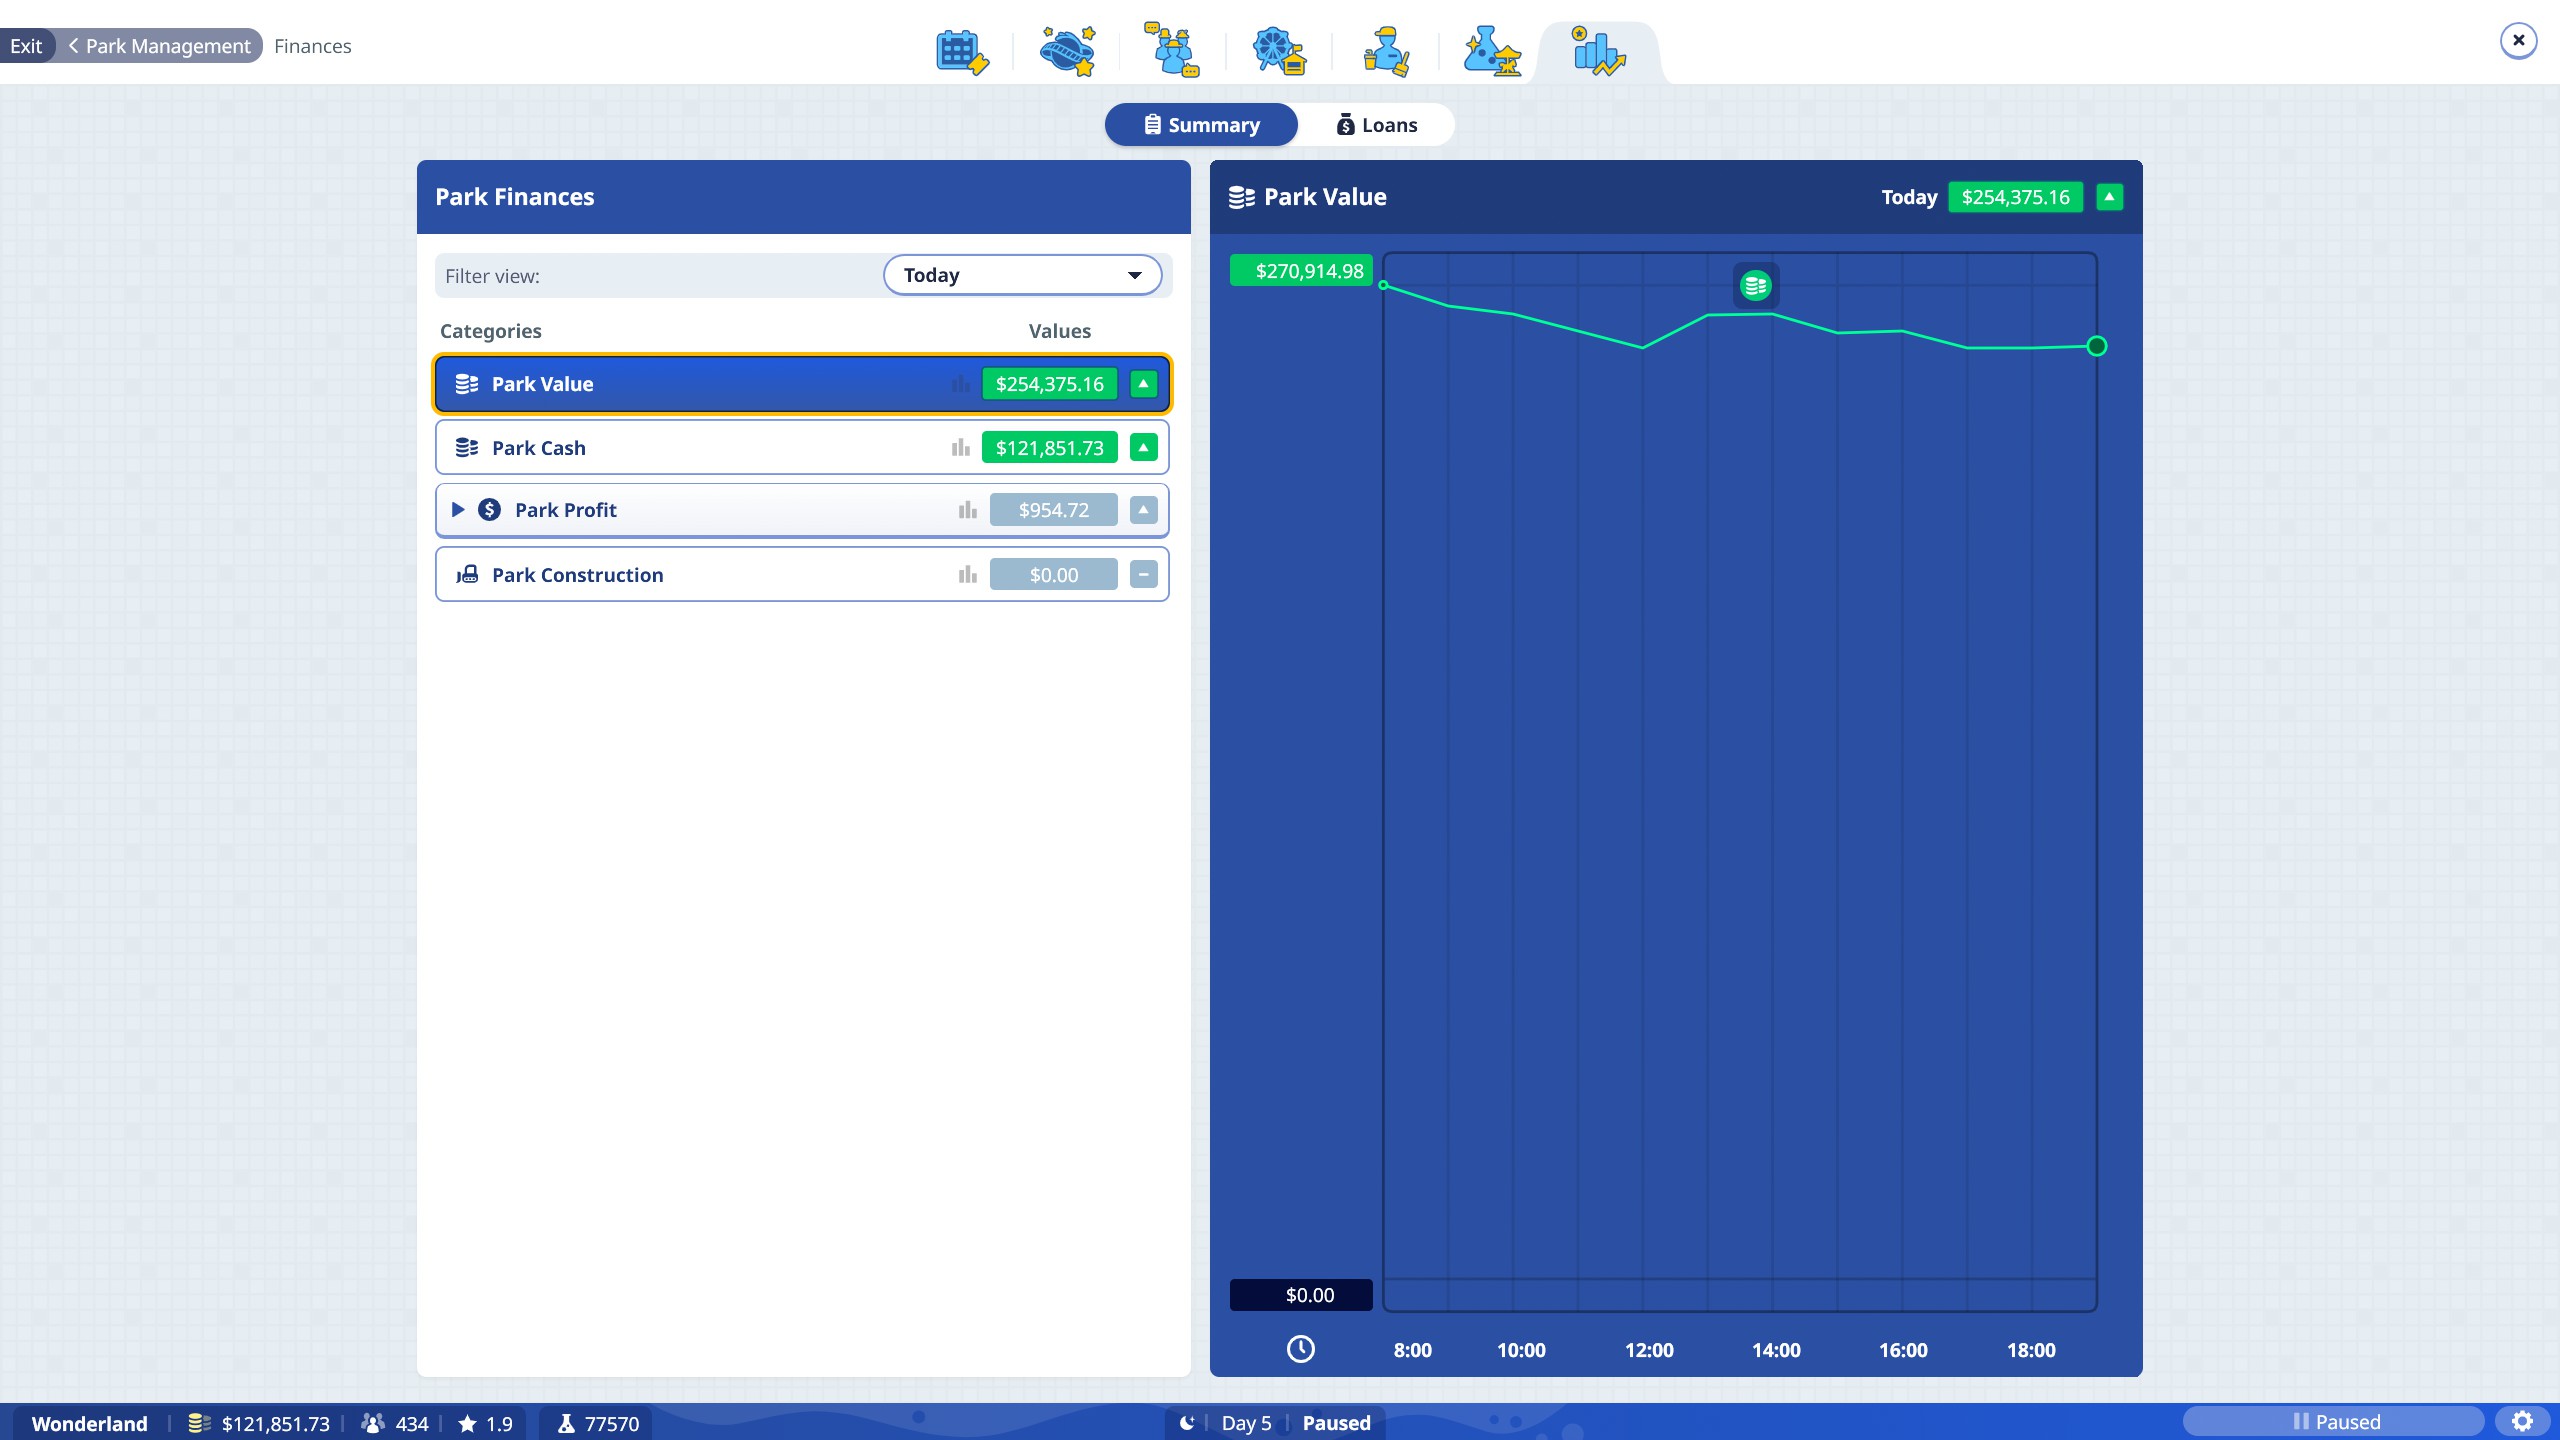Image resolution: width=2560 pixels, height=1440 pixels.
Task: Click the 18:00 time axis label
Action: 2031,1350
